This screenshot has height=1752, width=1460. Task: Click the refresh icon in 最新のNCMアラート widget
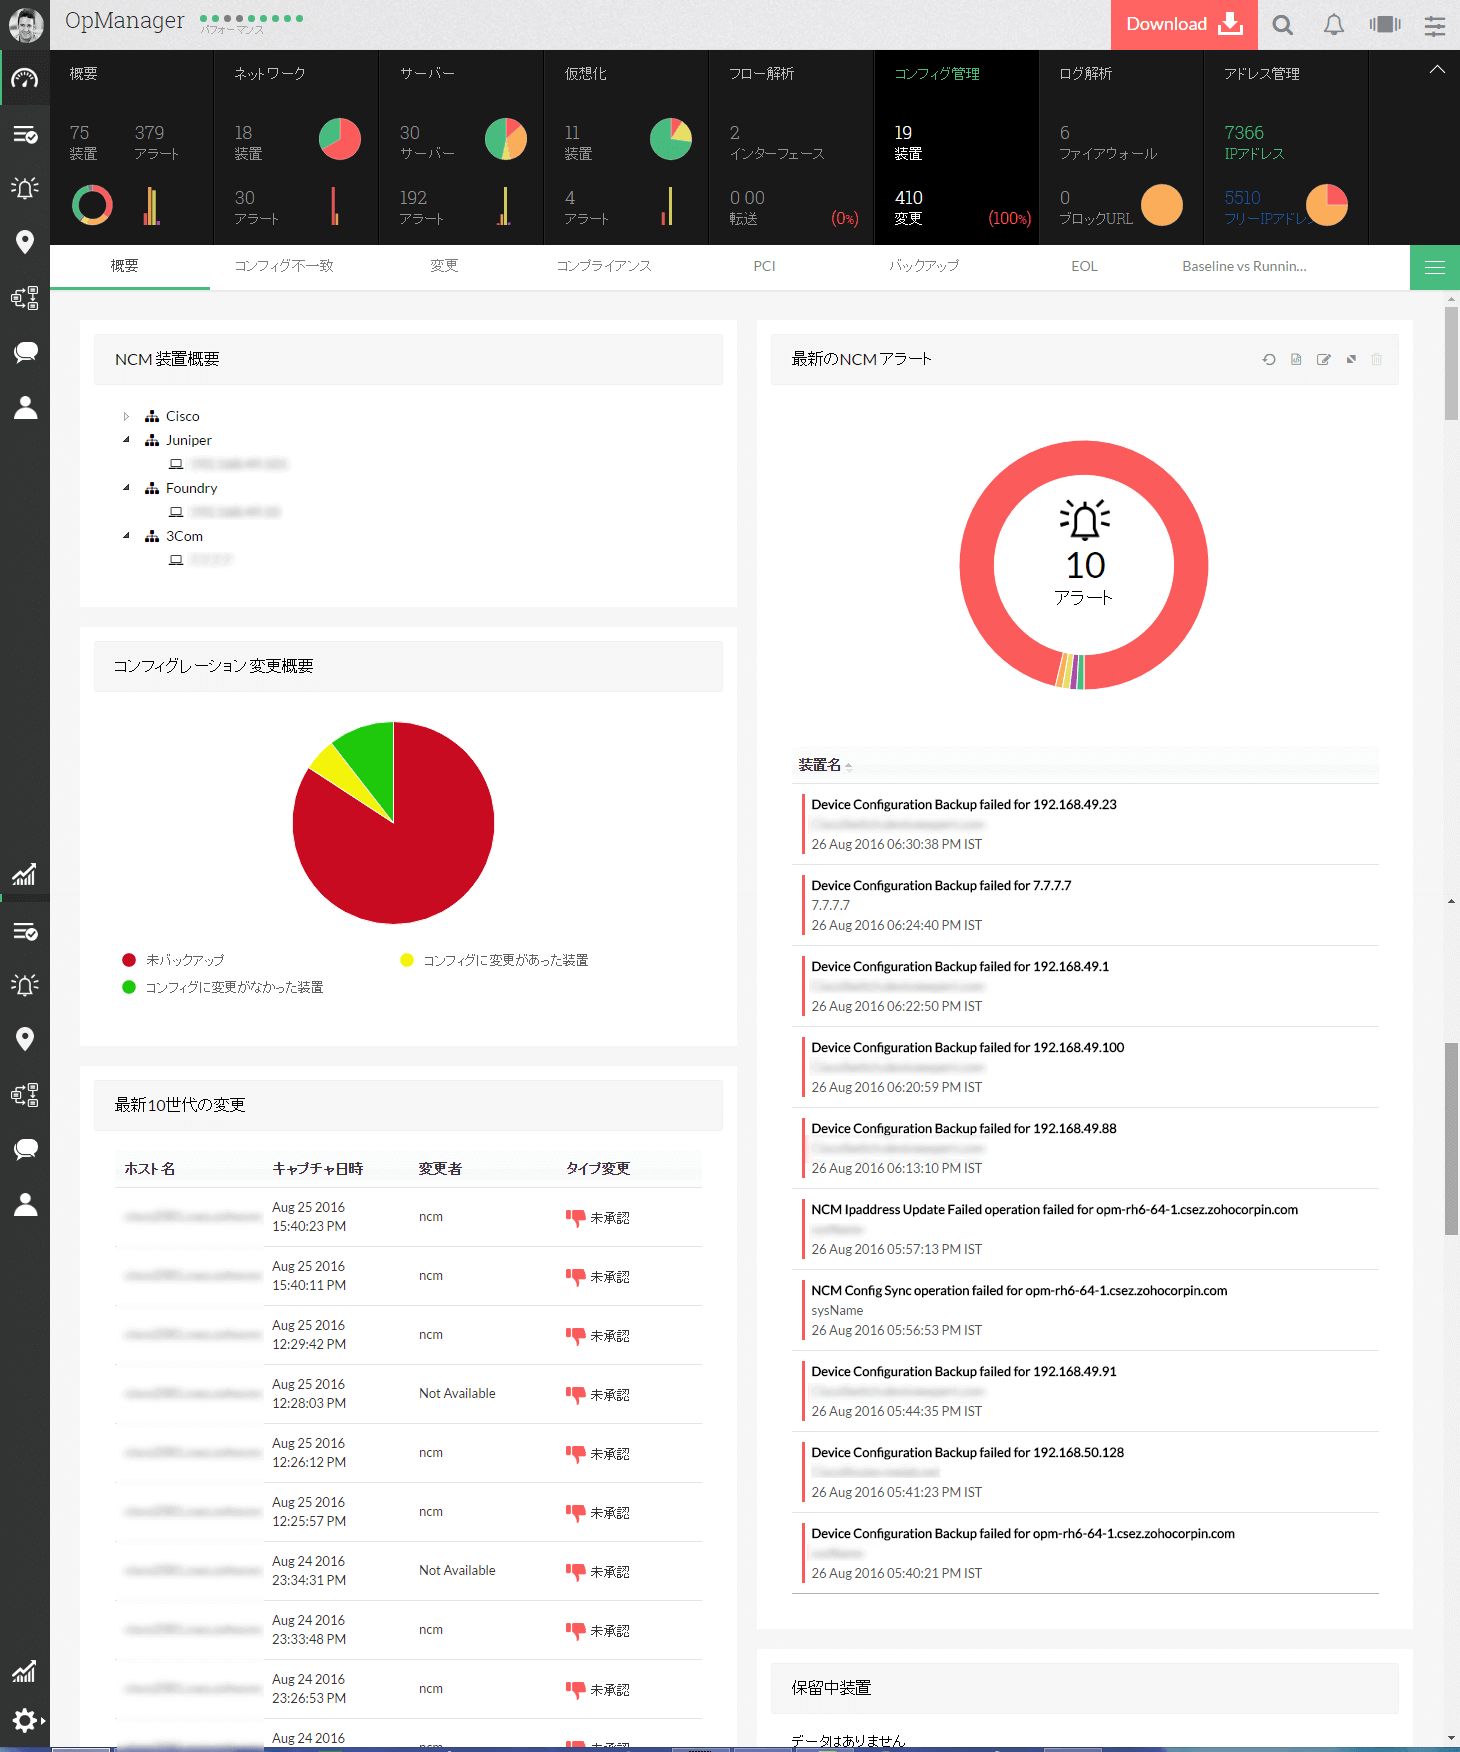click(1269, 359)
